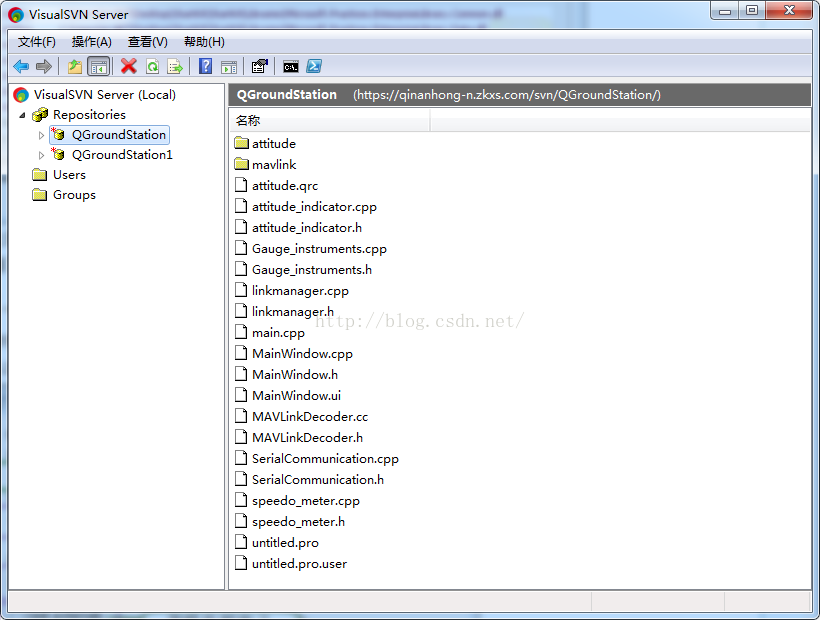Open the 帮助(H) menu
This screenshot has height=620, width=820.
point(204,42)
